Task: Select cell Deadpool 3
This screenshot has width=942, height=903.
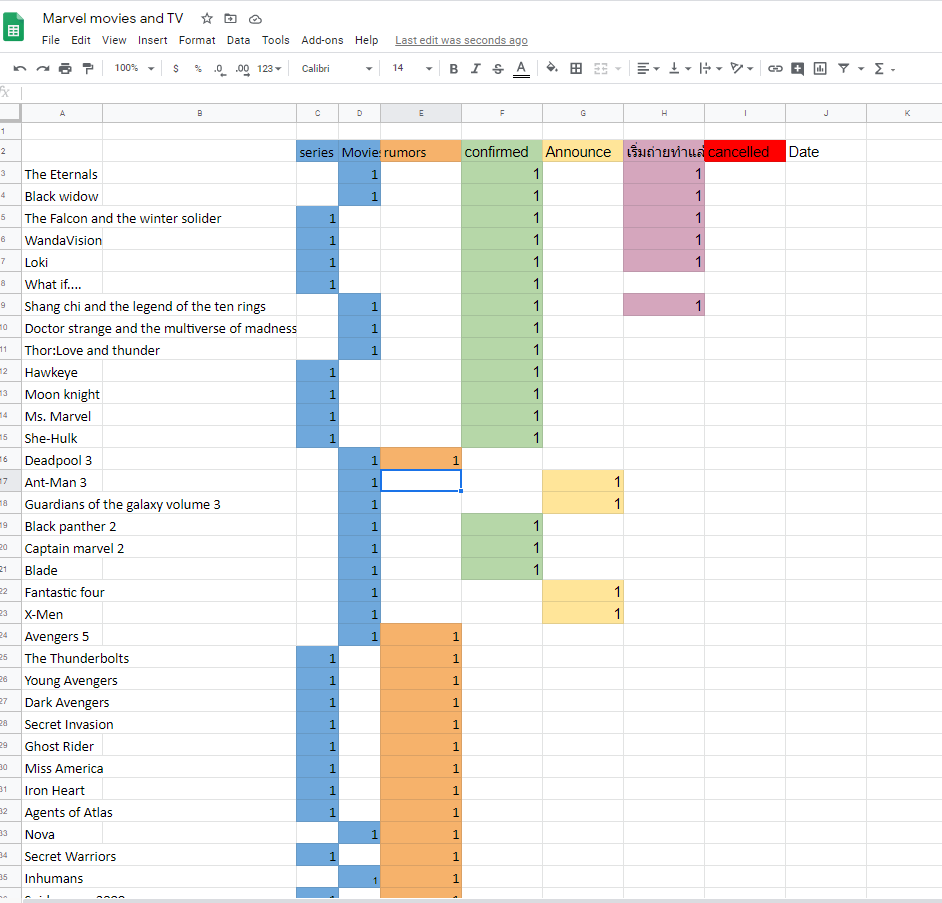Action: [62, 460]
